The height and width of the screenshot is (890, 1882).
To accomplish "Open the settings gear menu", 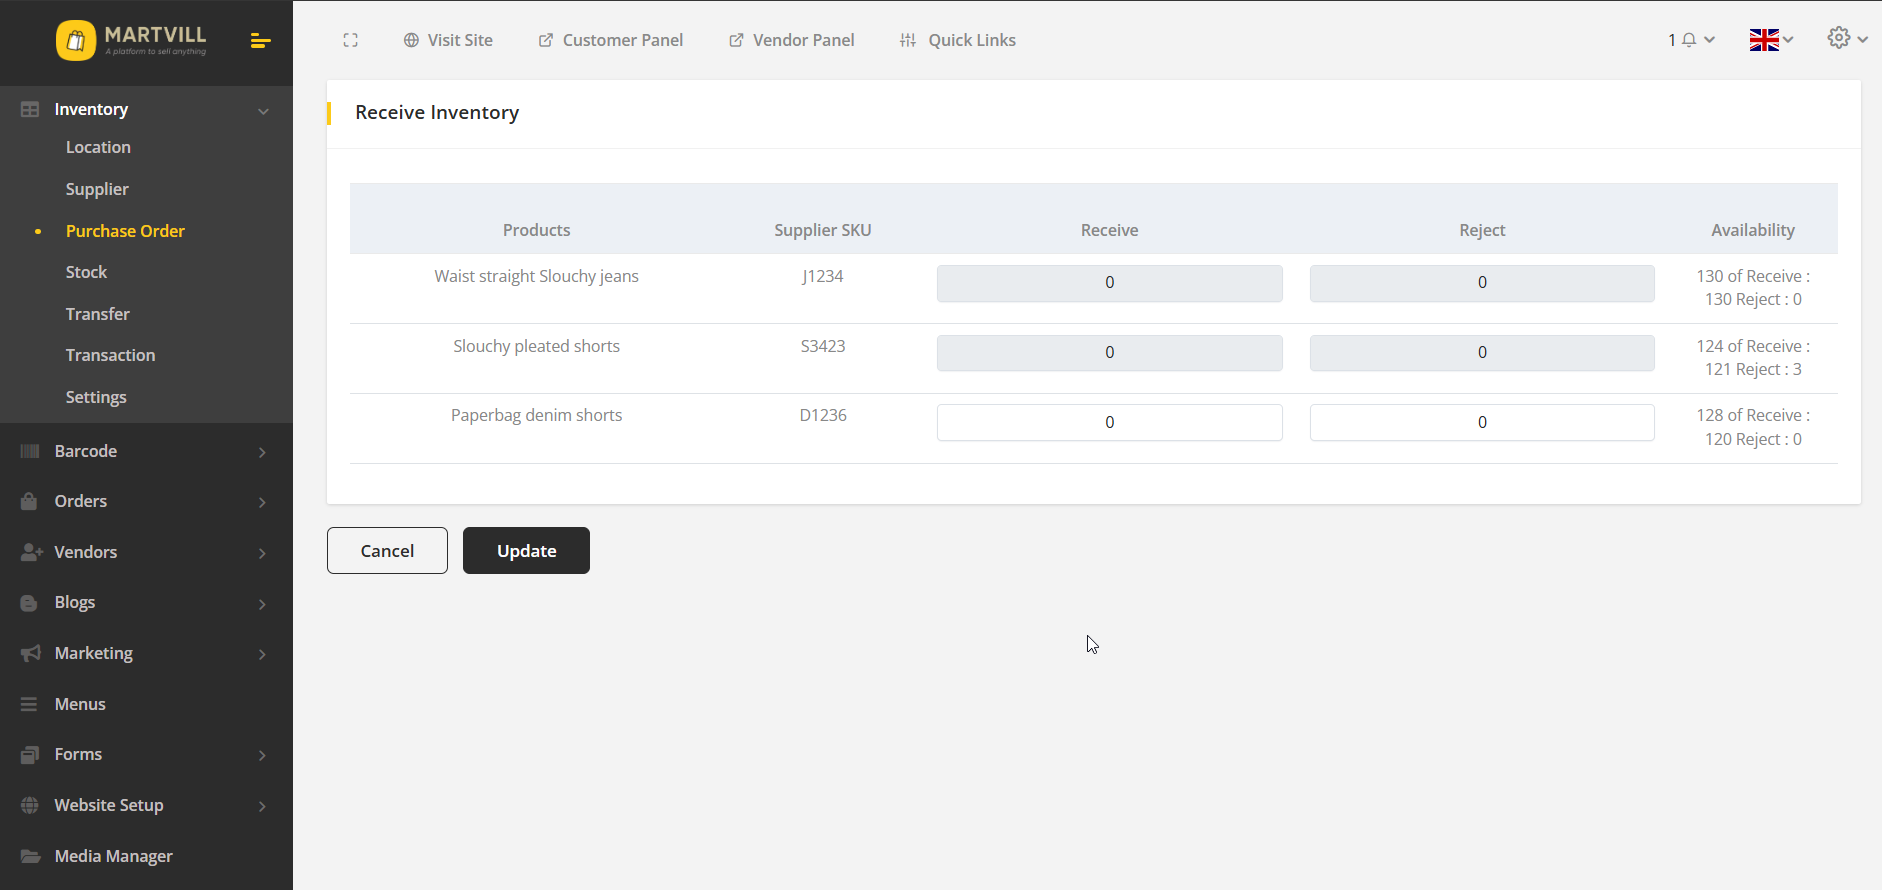I will [x=1846, y=39].
